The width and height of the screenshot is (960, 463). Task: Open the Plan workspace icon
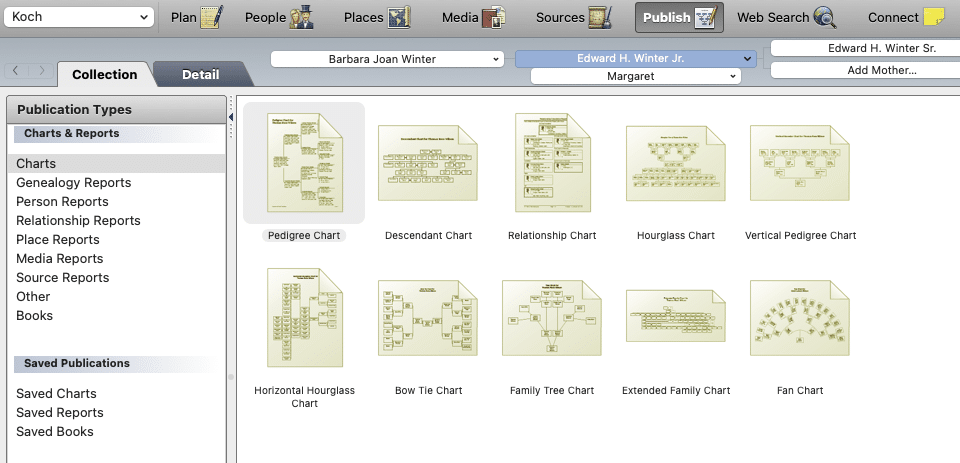coord(210,17)
